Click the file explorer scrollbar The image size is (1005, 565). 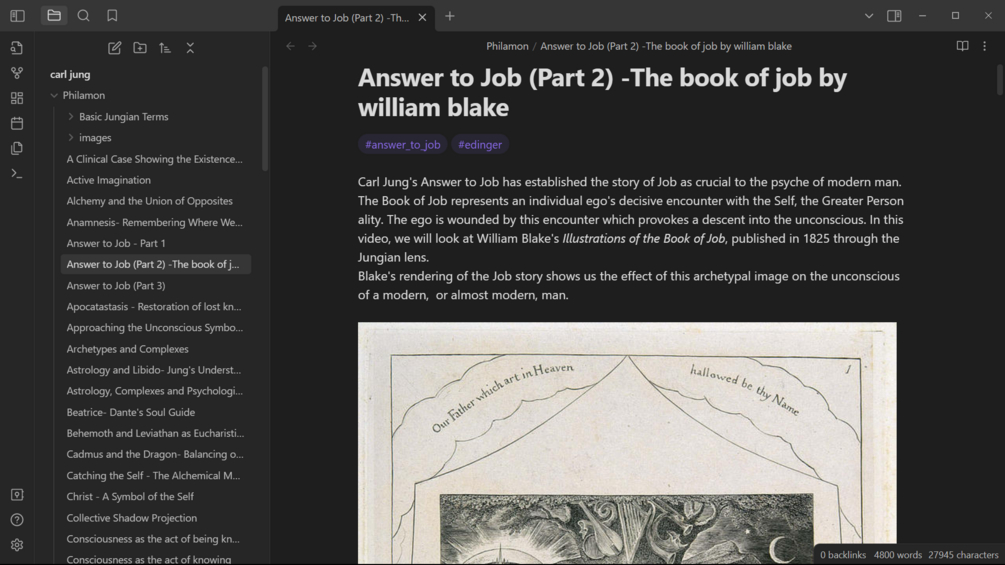pyautogui.click(x=265, y=119)
